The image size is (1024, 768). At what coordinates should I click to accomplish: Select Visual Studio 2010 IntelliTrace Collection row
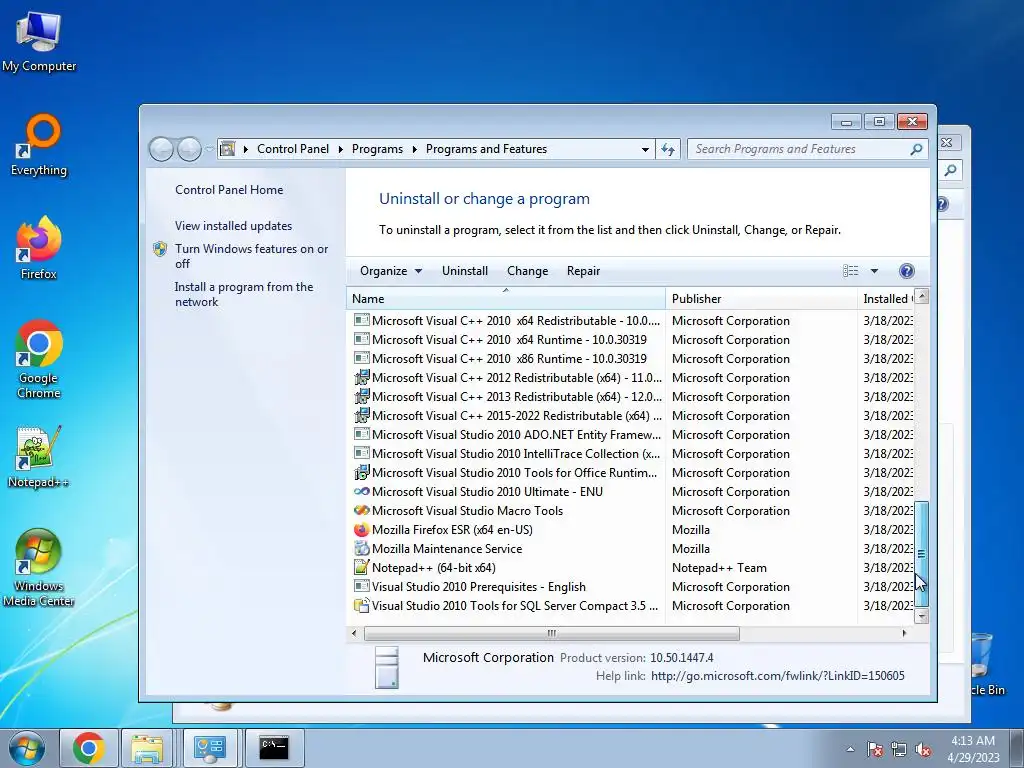click(632, 453)
